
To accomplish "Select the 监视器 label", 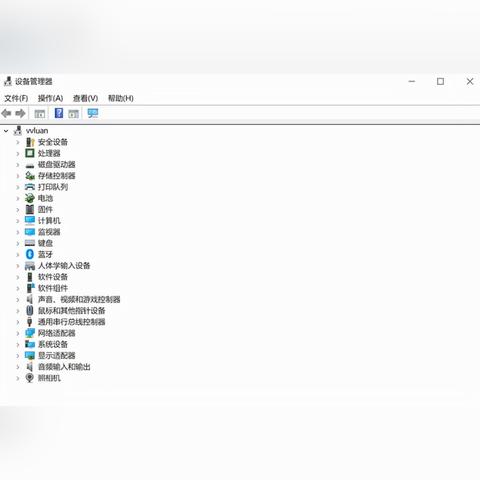I will pyautogui.click(x=49, y=232).
